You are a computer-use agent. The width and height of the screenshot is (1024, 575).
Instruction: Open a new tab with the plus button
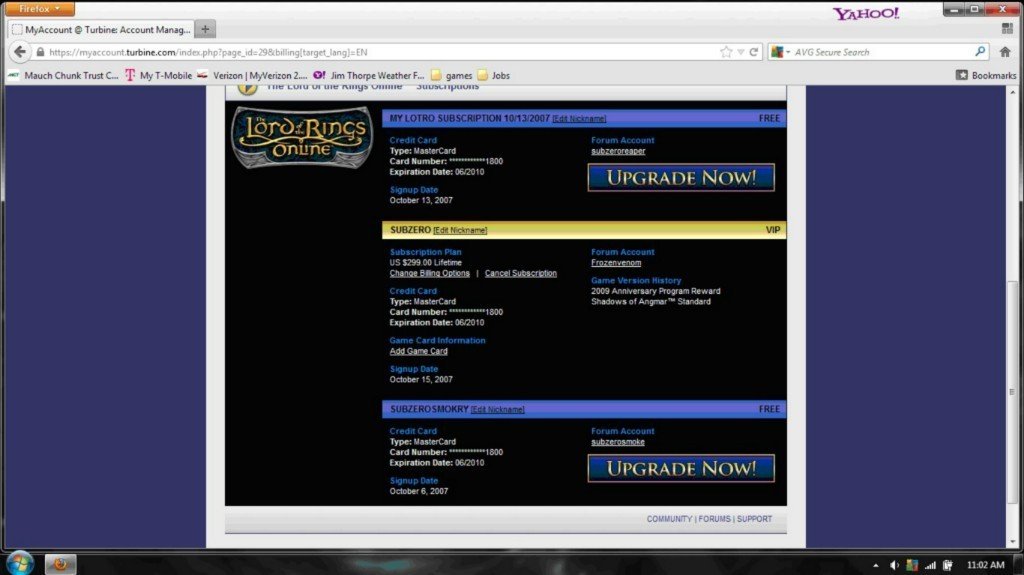click(x=205, y=29)
